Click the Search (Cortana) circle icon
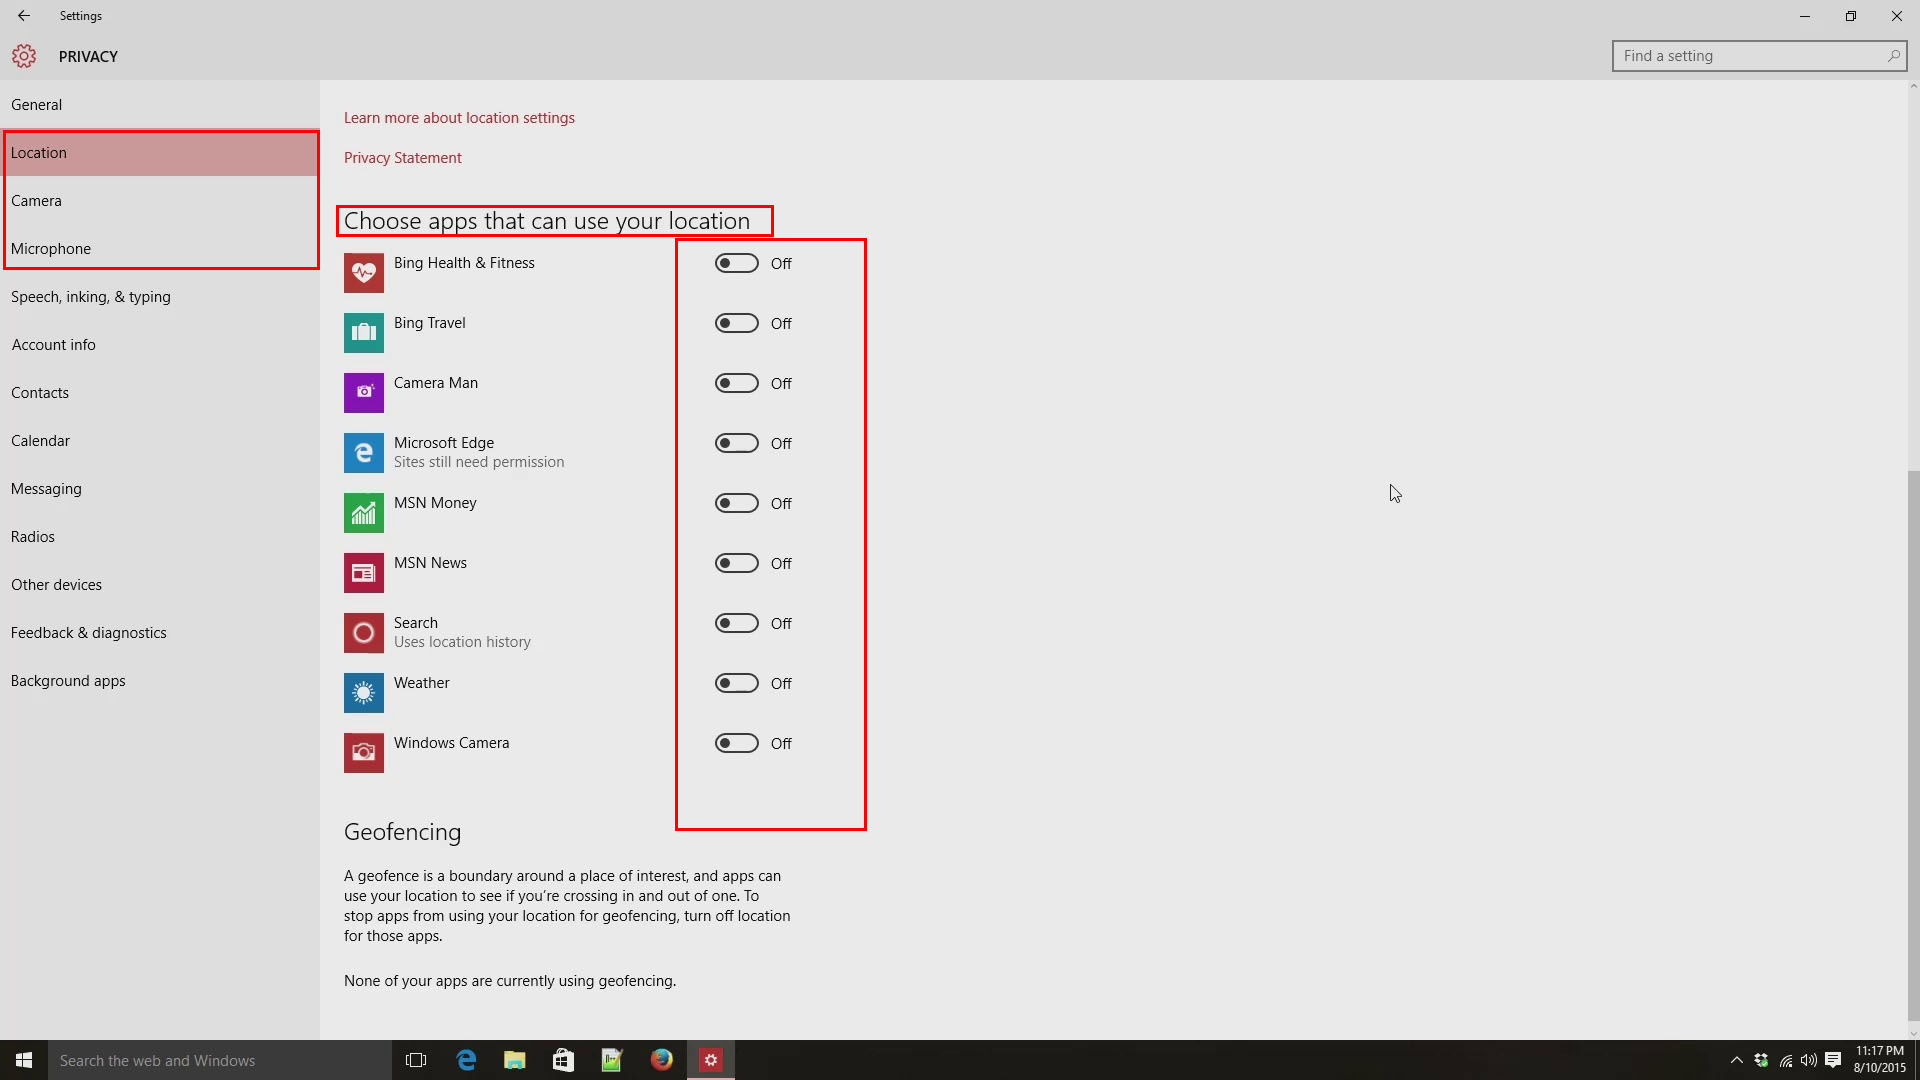1920x1080 pixels. (364, 633)
